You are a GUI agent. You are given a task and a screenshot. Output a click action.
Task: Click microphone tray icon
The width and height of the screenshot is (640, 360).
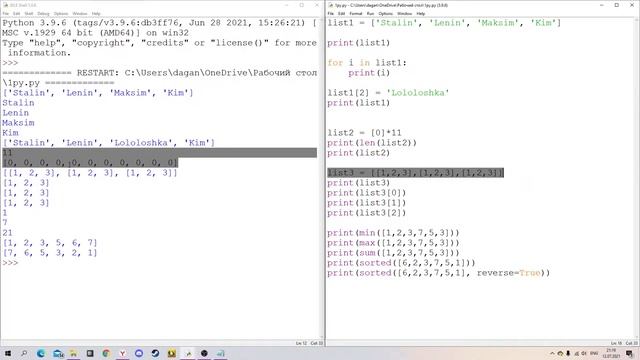568,353
